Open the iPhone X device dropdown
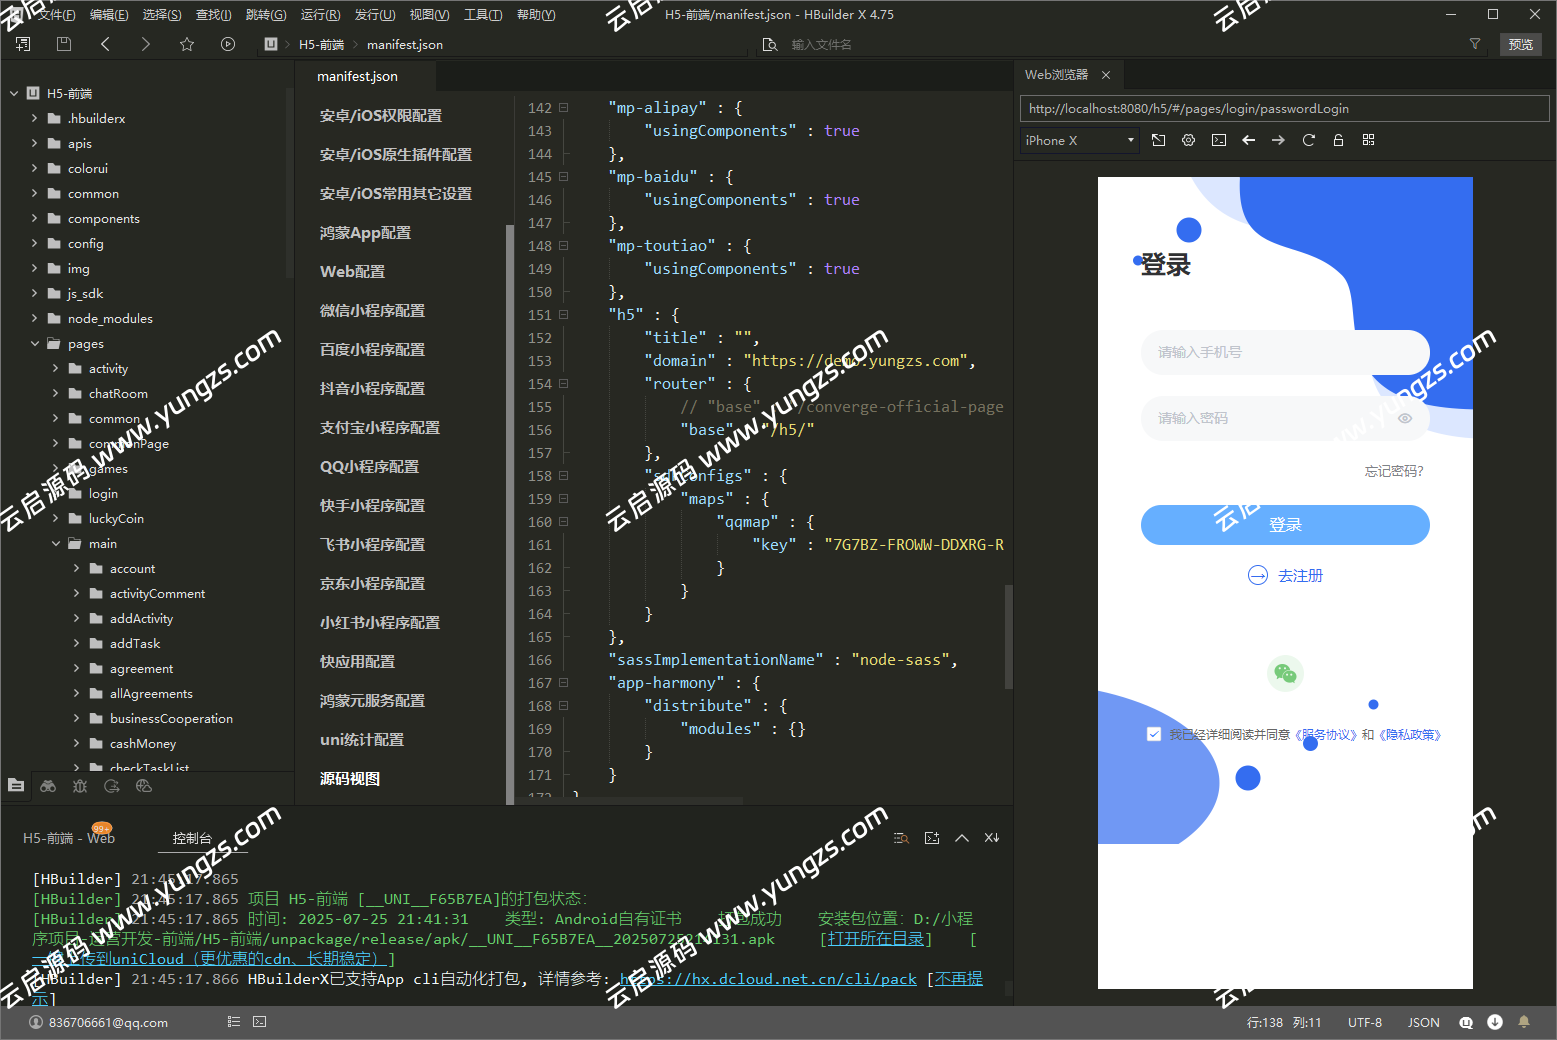 click(1080, 141)
